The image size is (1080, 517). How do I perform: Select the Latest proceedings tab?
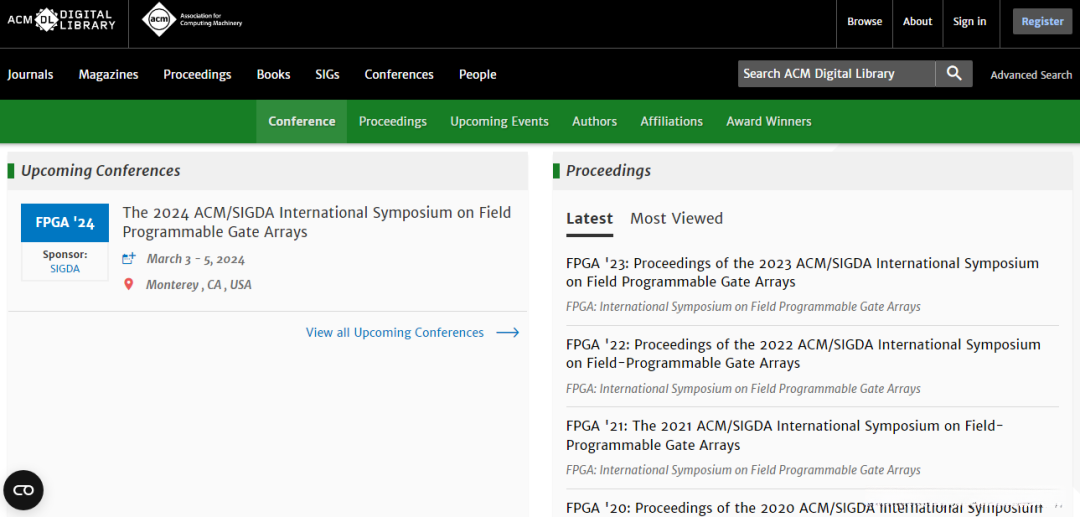pos(589,218)
